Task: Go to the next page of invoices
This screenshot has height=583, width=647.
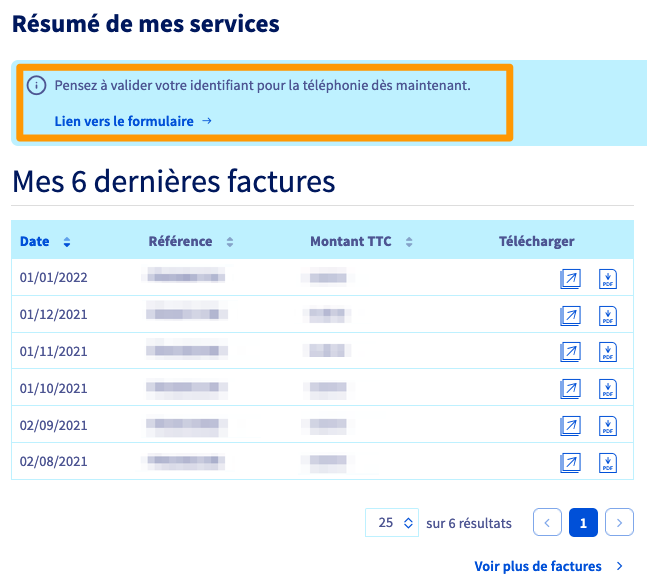Action: click(x=620, y=522)
